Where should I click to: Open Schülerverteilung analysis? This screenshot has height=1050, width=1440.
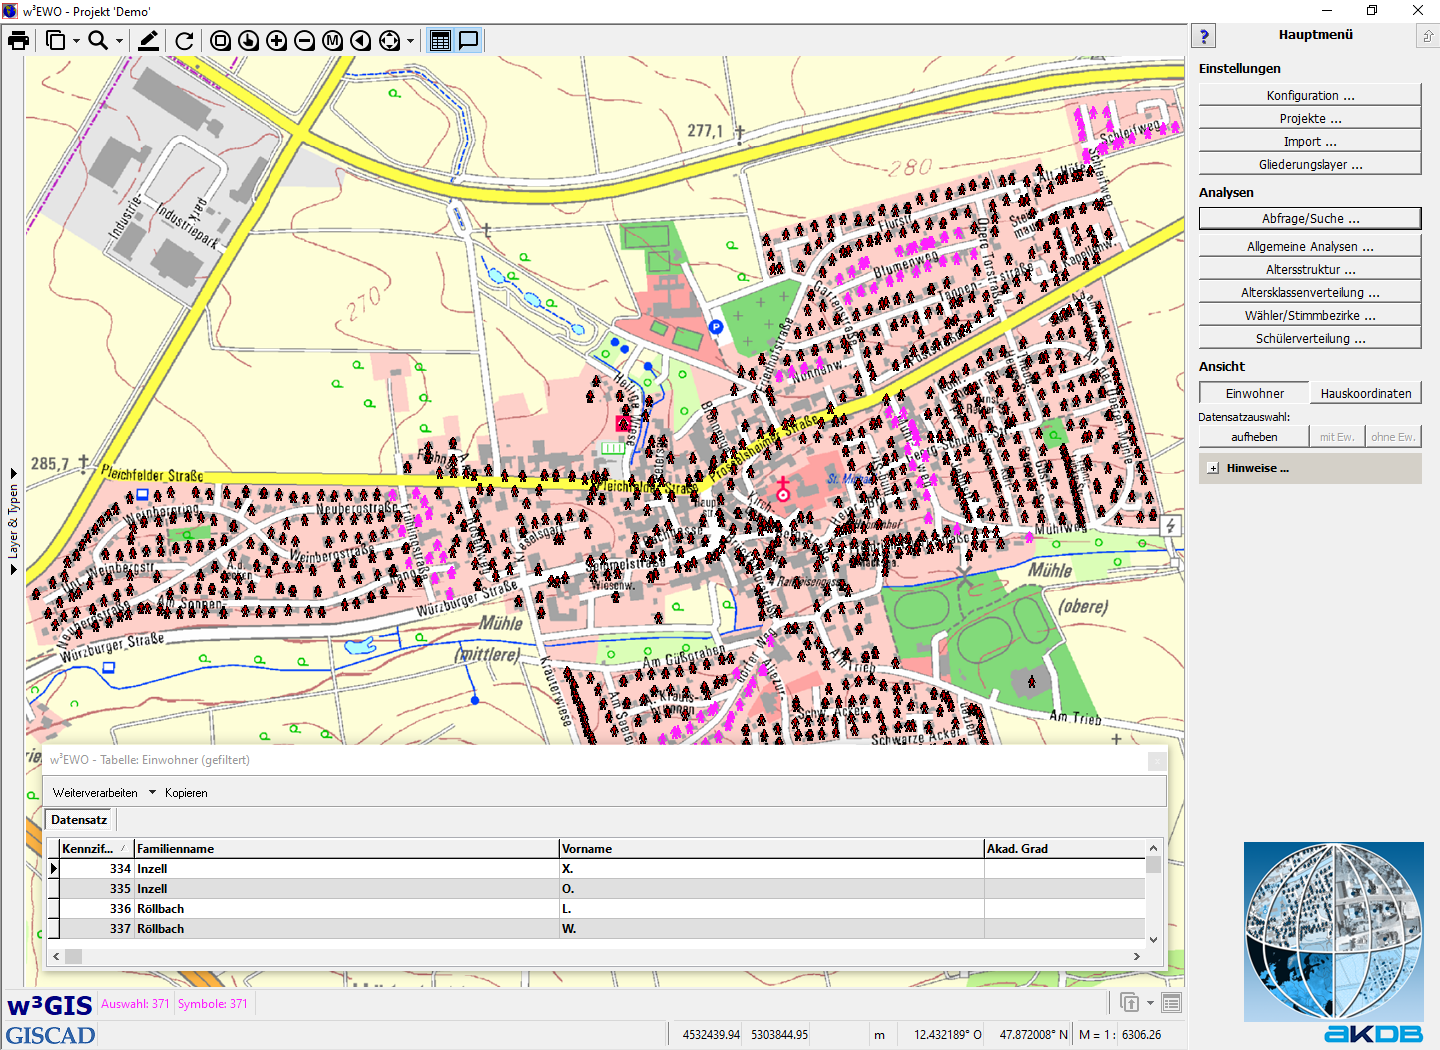click(1310, 338)
